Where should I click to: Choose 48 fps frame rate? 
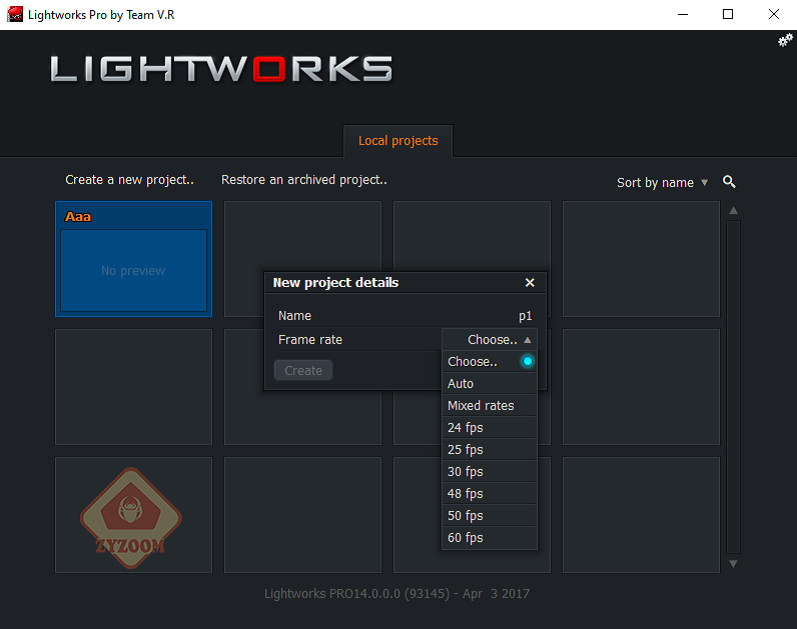point(489,493)
